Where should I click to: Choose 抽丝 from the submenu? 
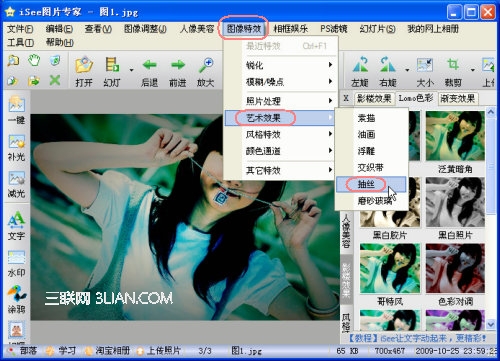[x=371, y=184]
